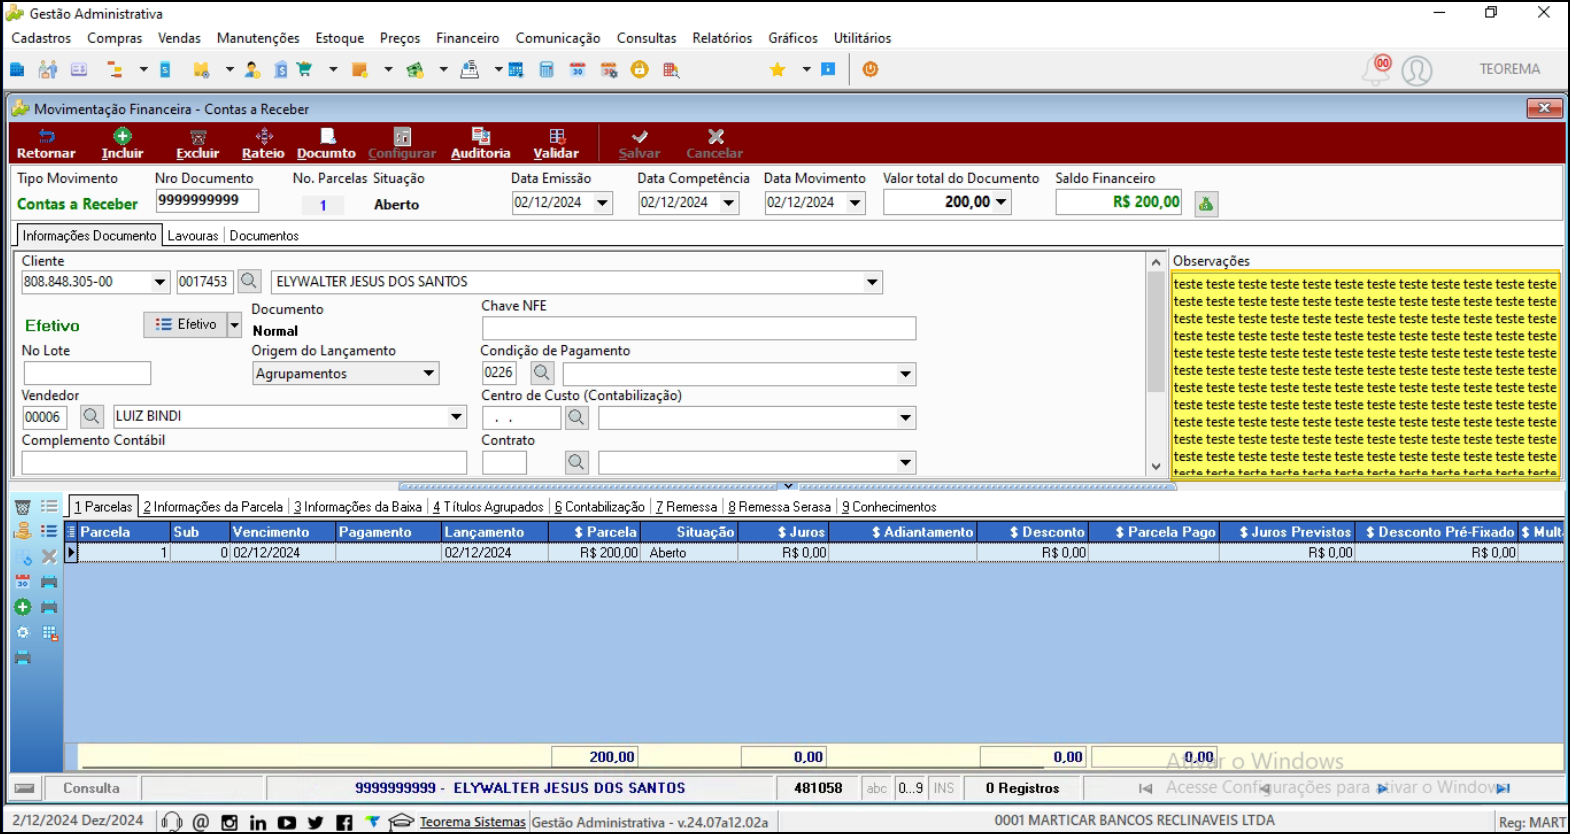This screenshot has width=1570, height=834.
Task: Toggle the 0..9 numeric mode indicator
Action: pyautogui.click(x=910, y=788)
